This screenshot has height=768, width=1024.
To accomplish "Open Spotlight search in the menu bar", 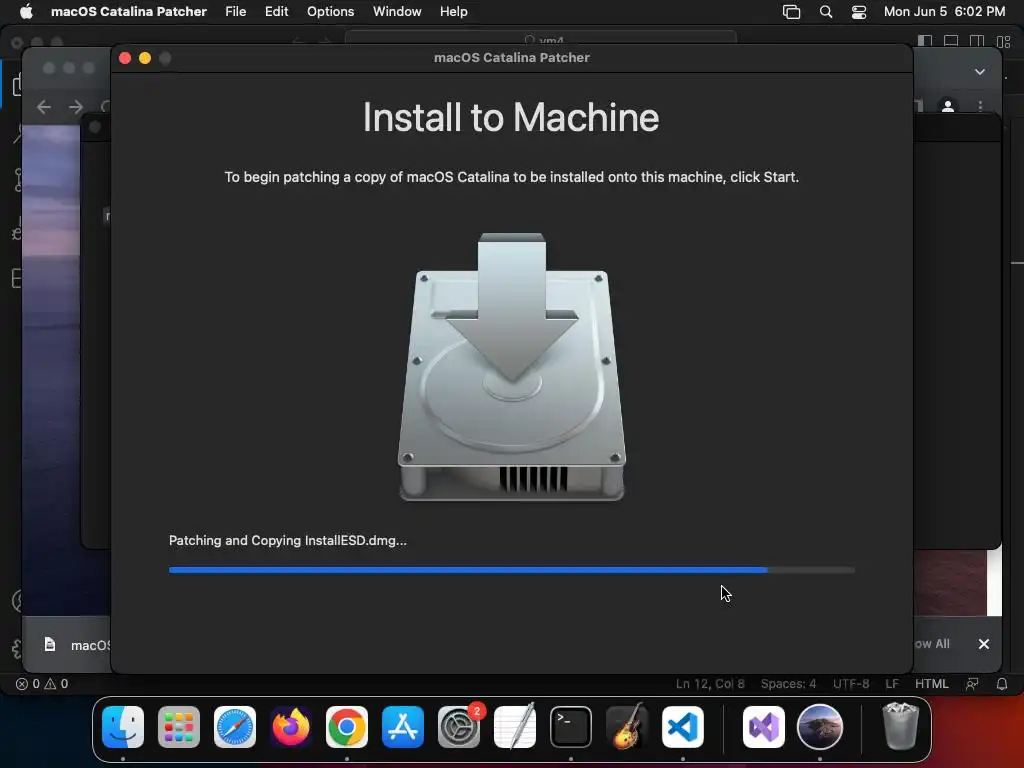I will pos(825,12).
